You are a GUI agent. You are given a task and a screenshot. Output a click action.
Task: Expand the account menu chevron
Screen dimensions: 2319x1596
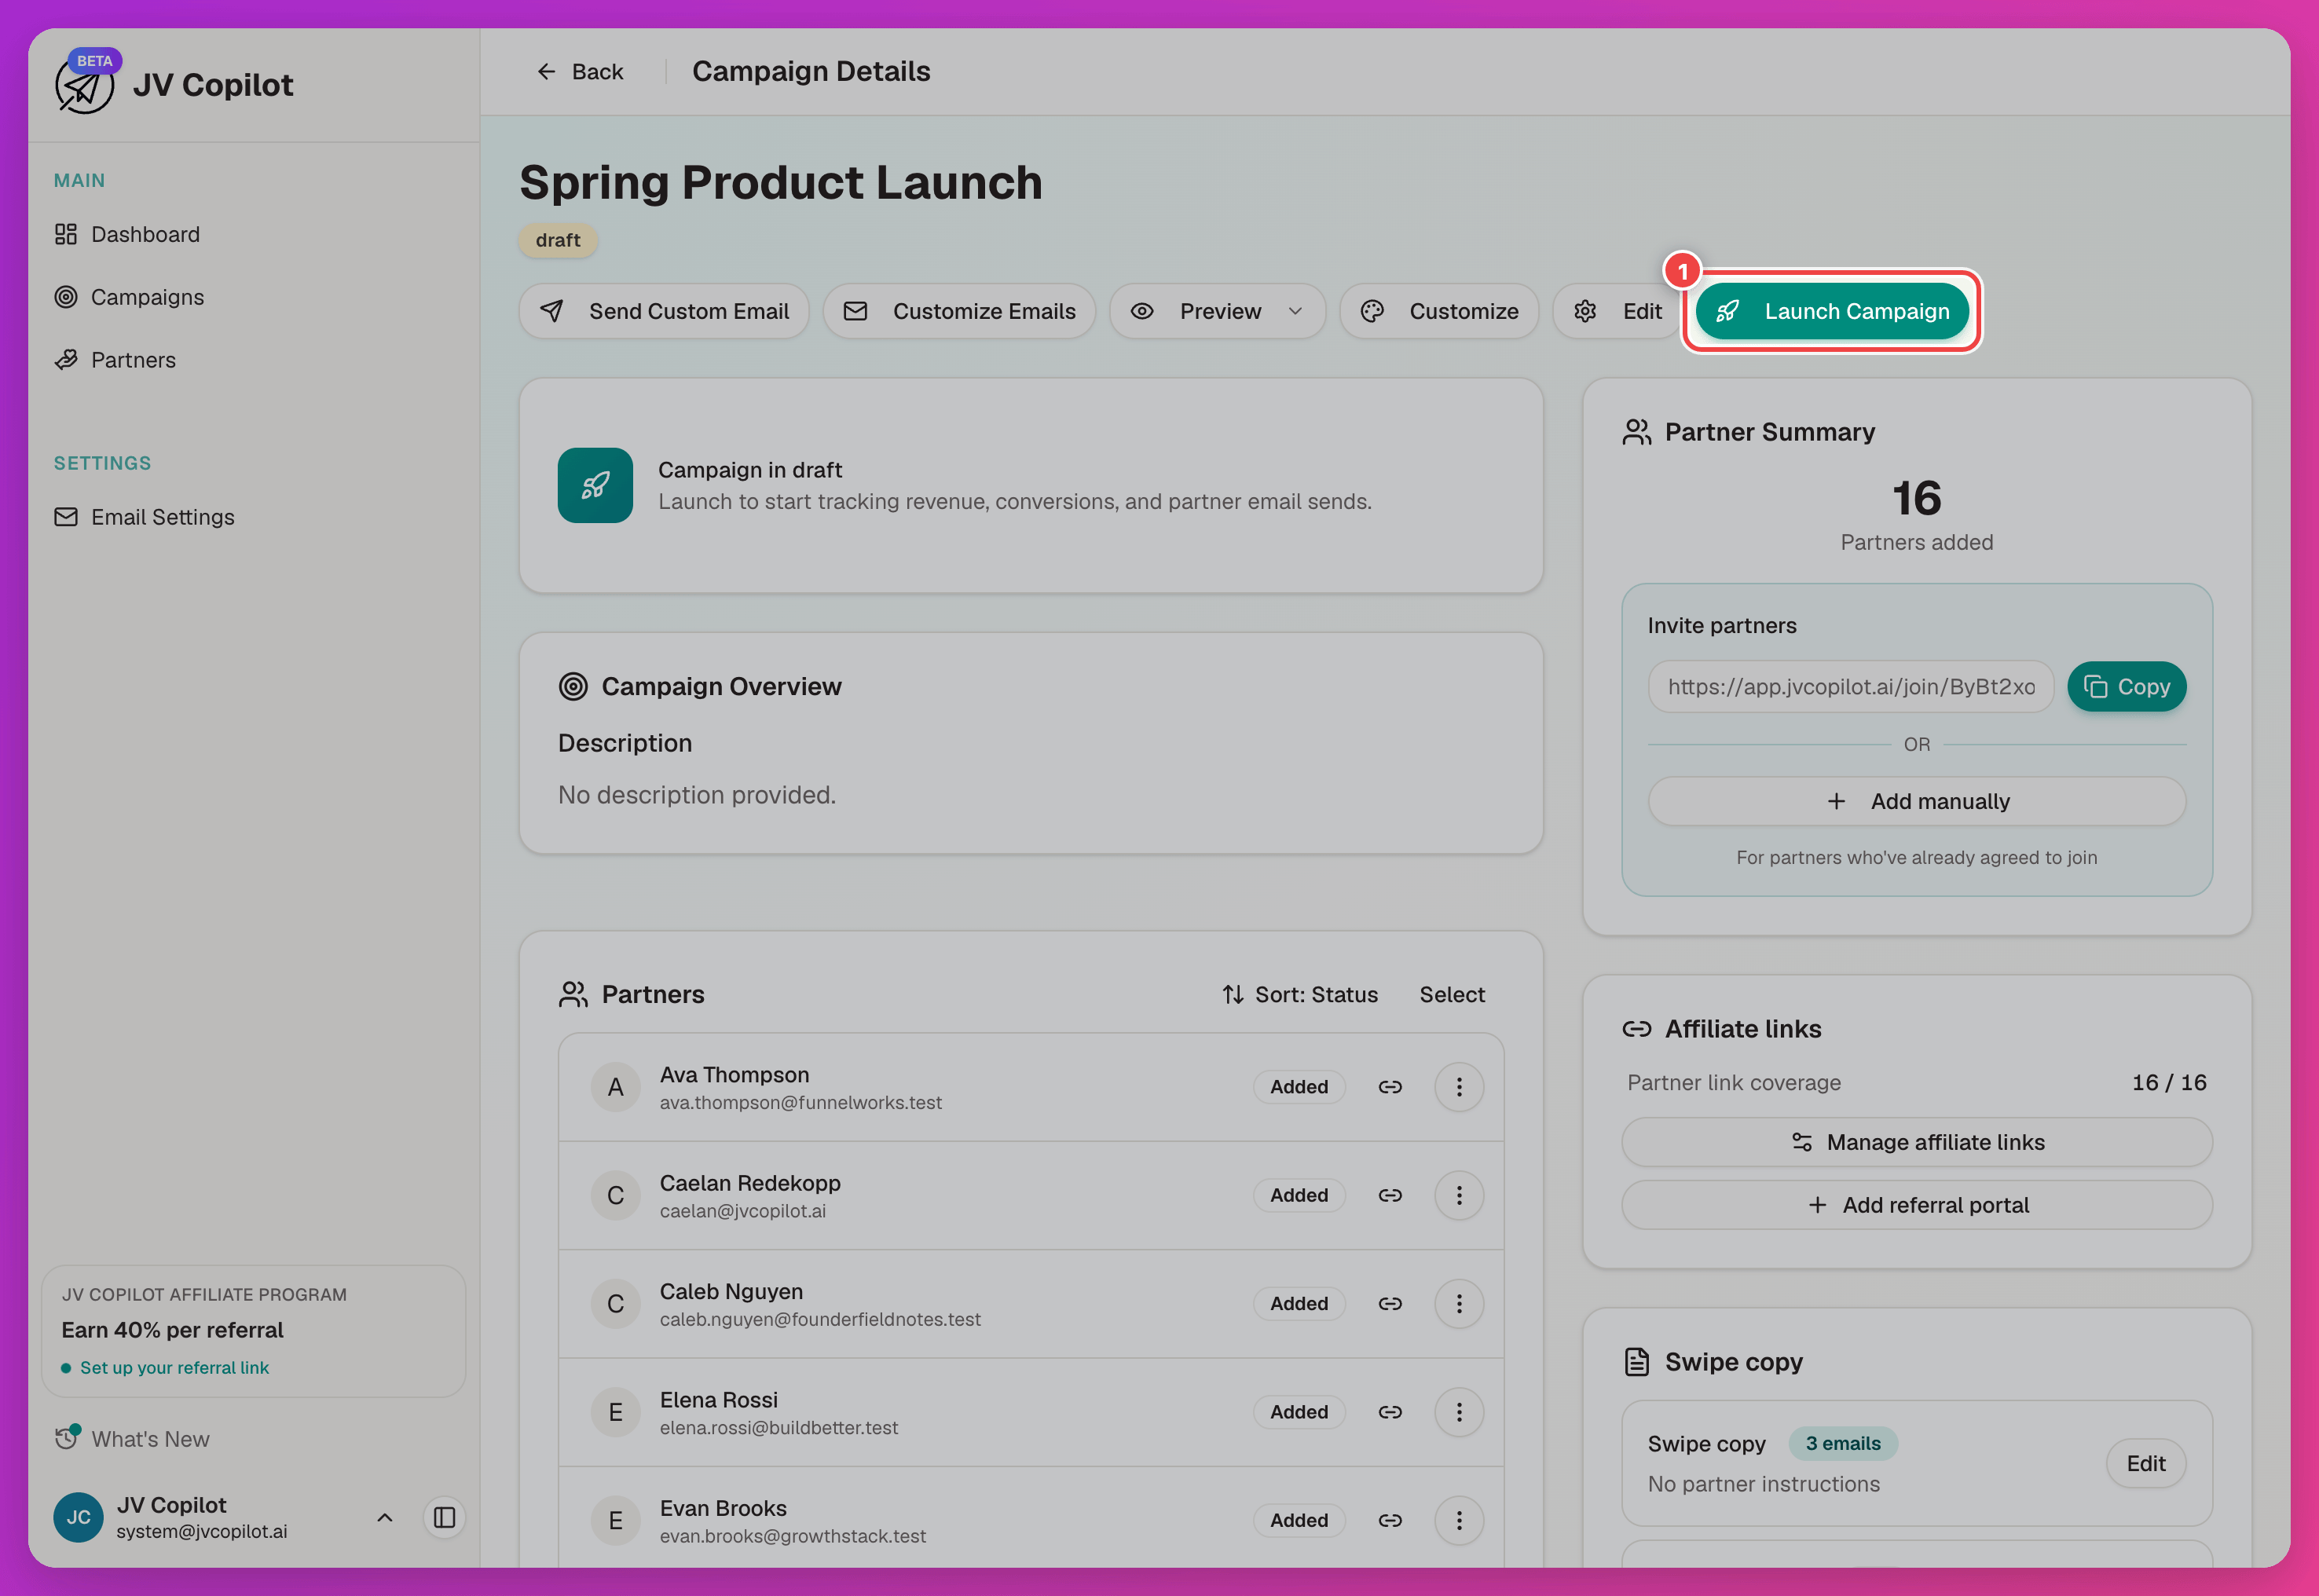(x=384, y=1518)
